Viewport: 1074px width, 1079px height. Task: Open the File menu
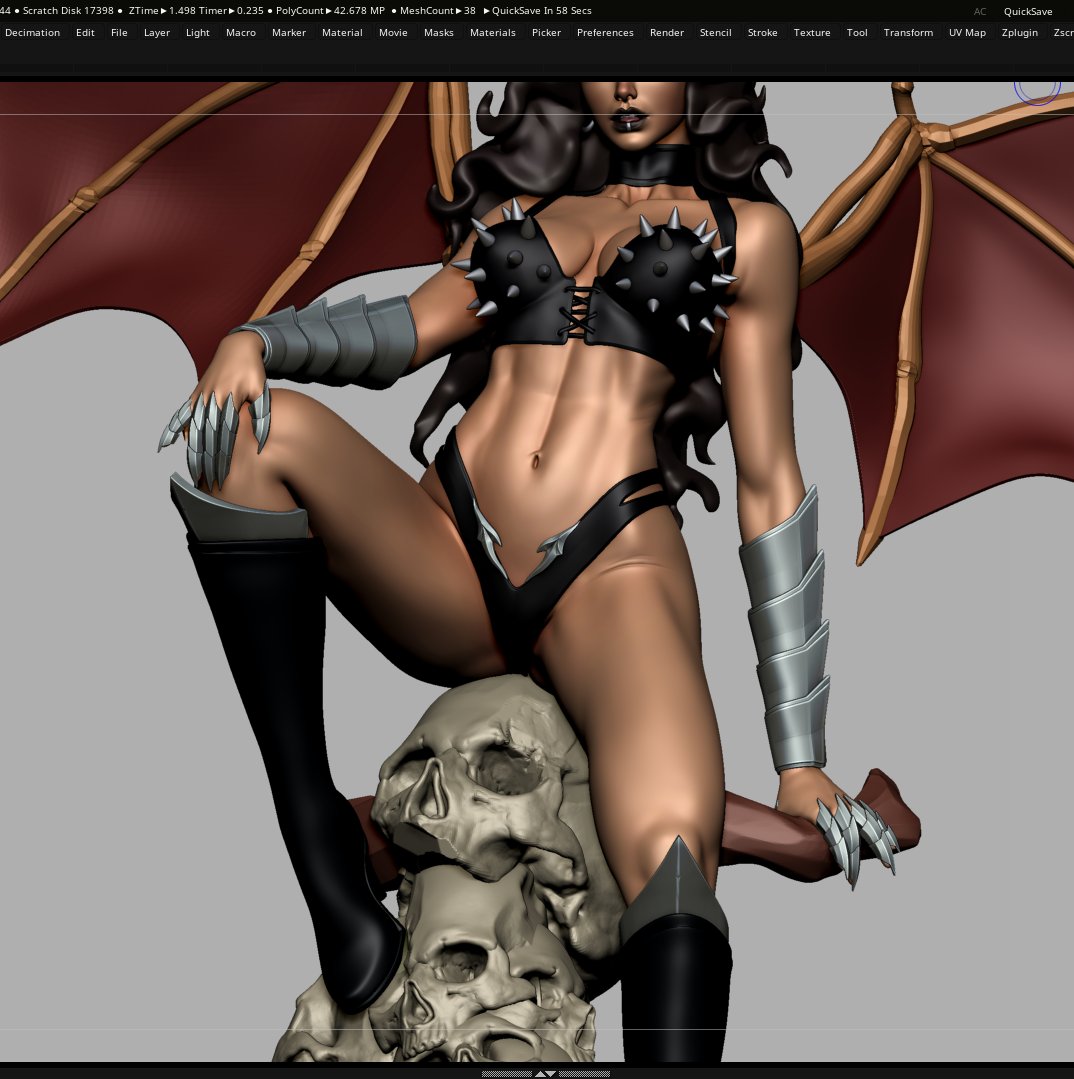coord(119,32)
